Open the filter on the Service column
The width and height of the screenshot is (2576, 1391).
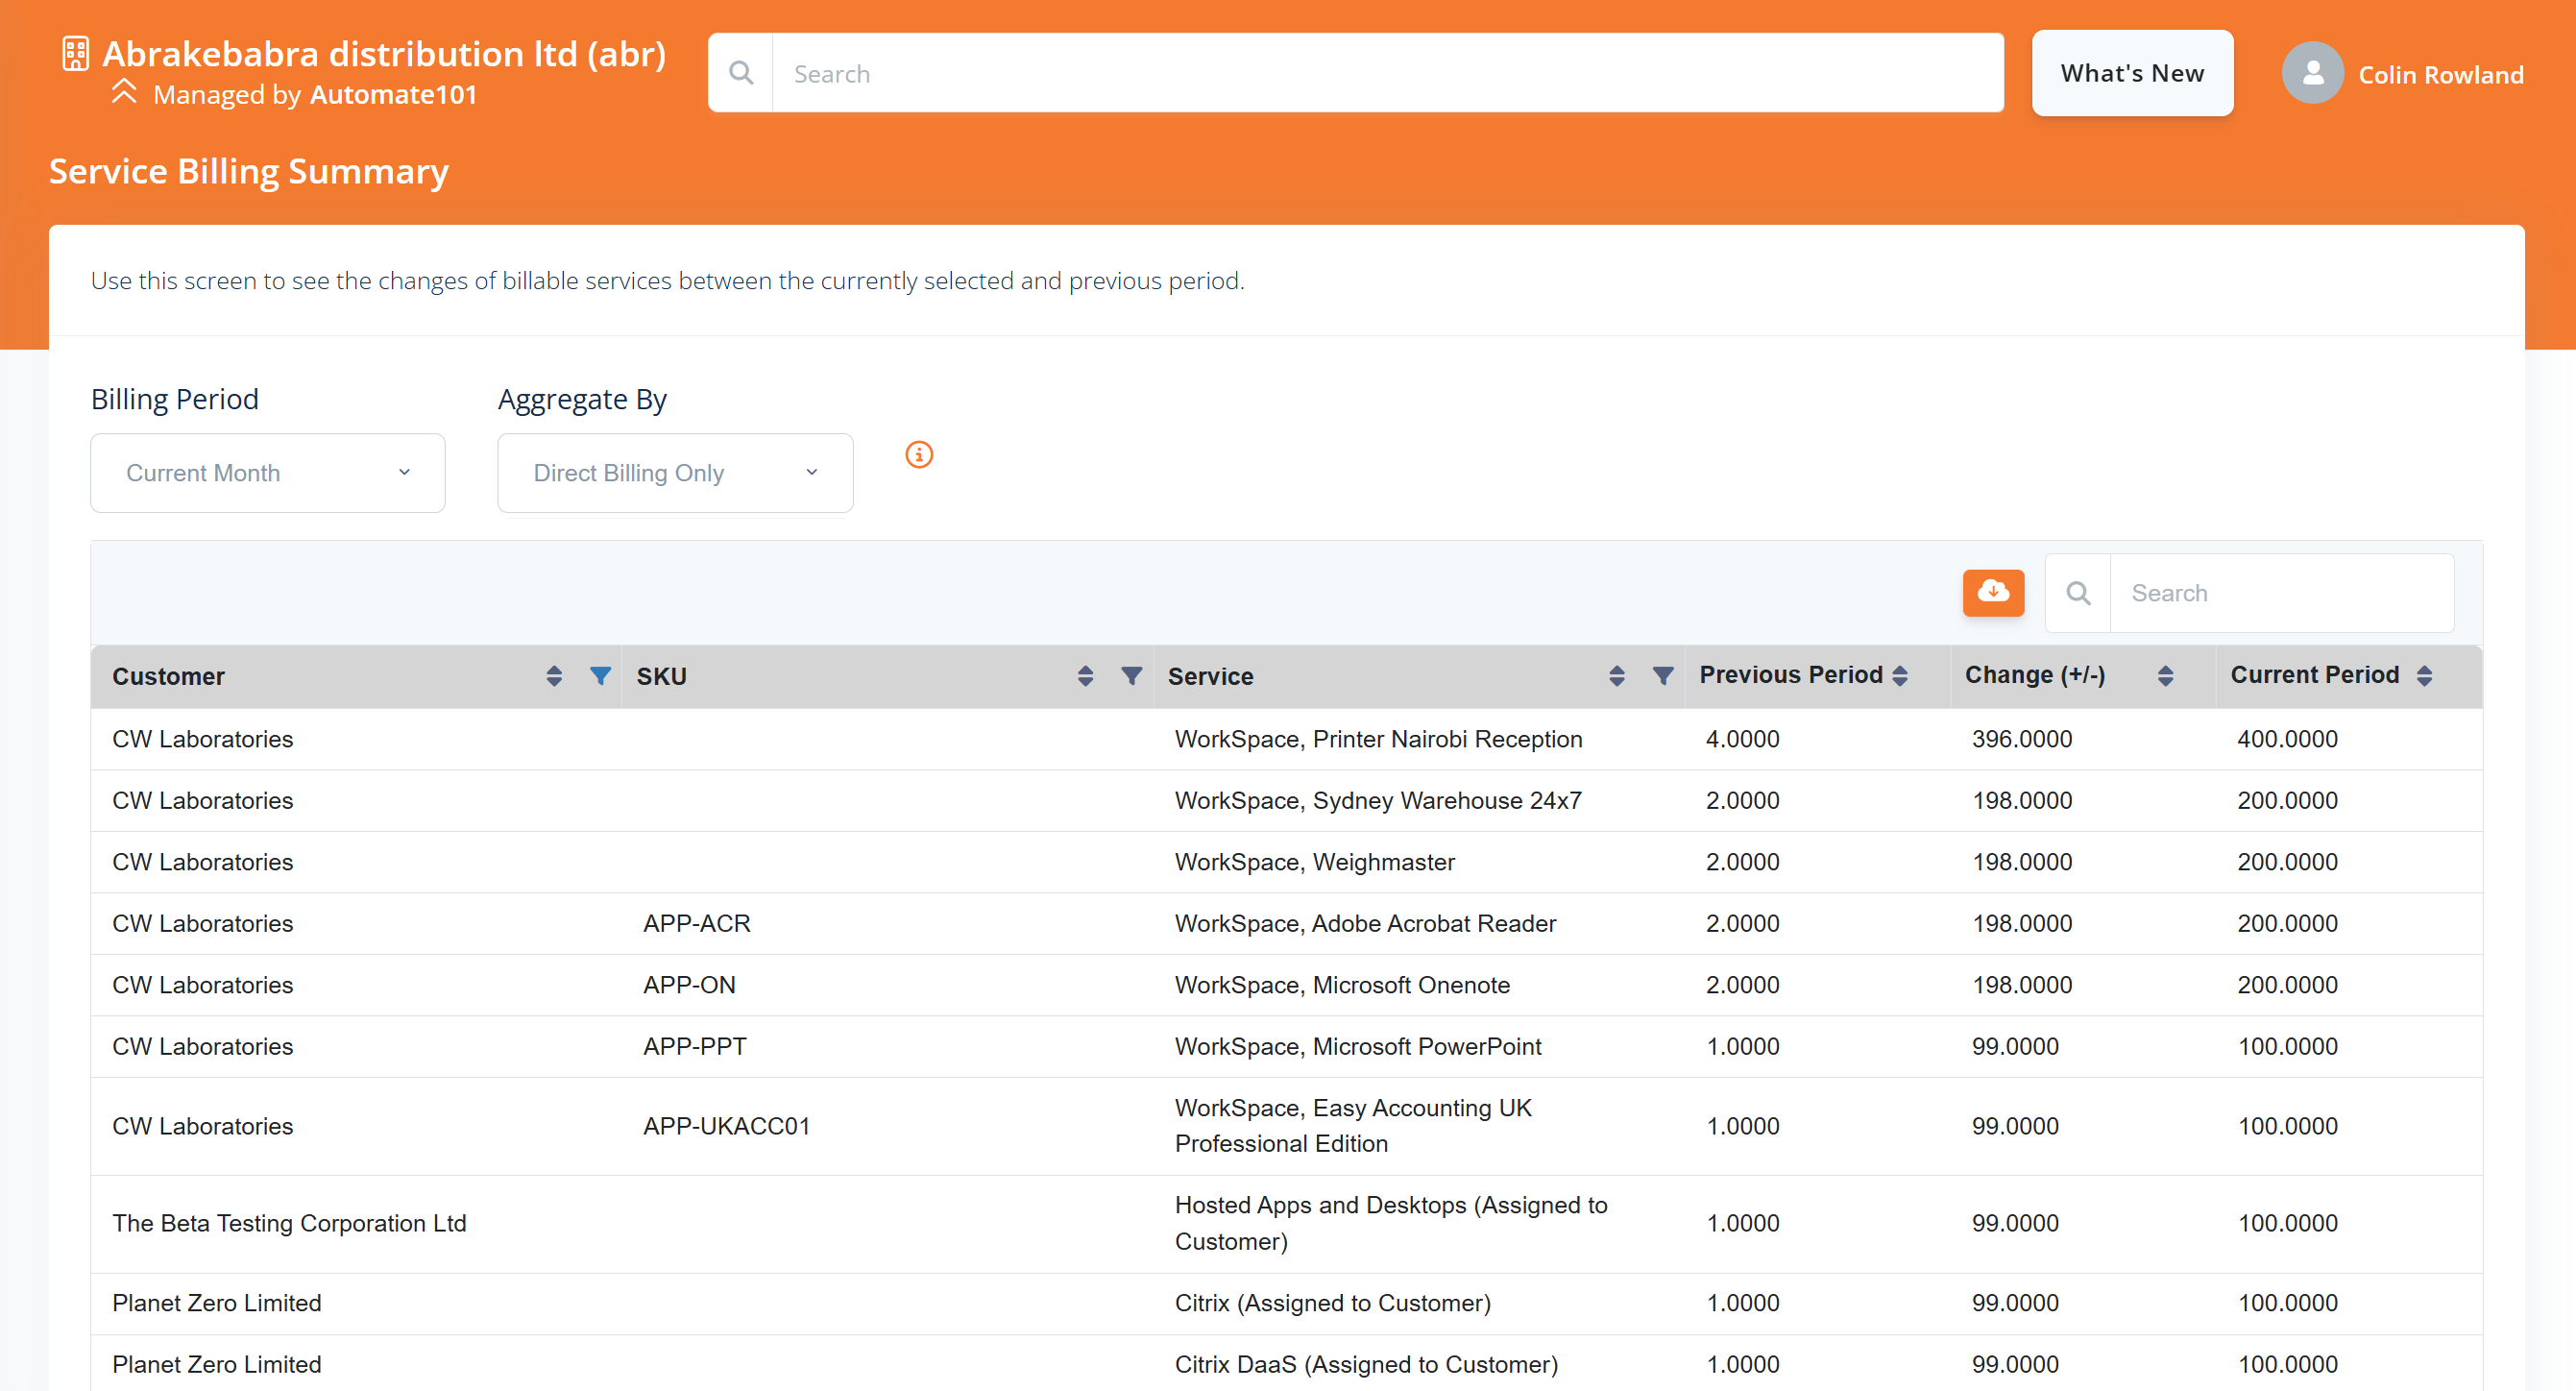1662,675
